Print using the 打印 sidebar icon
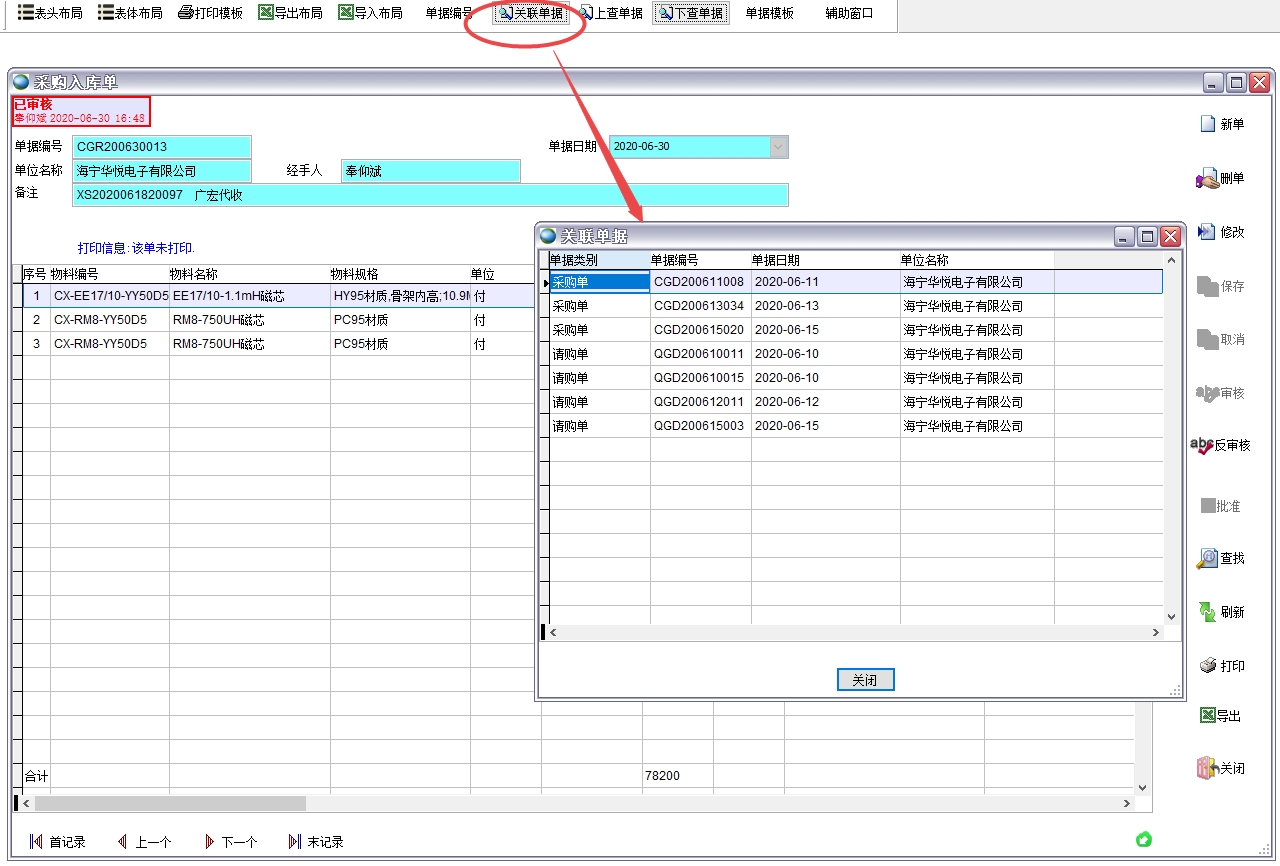 coord(1207,666)
